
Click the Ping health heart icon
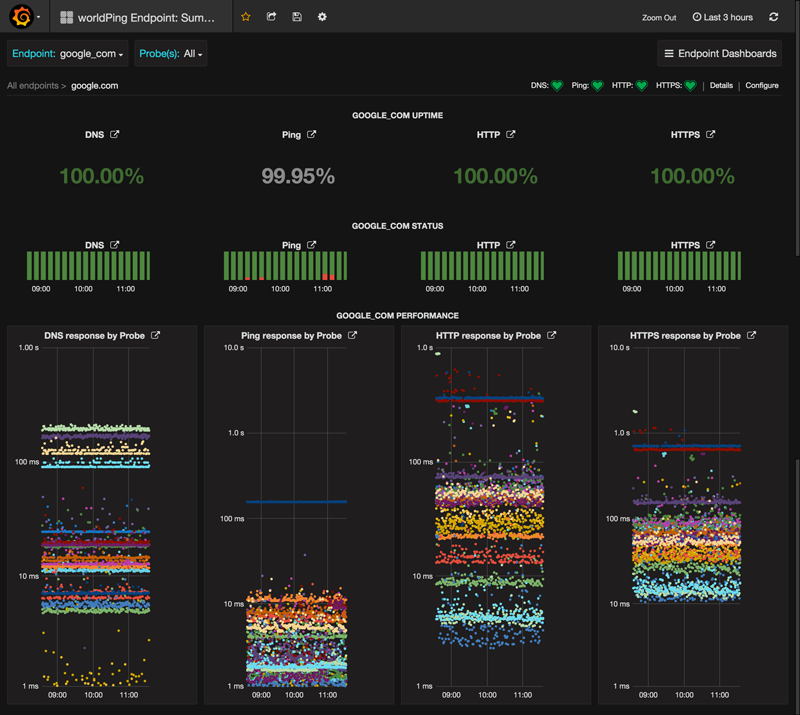pos(597,86)
